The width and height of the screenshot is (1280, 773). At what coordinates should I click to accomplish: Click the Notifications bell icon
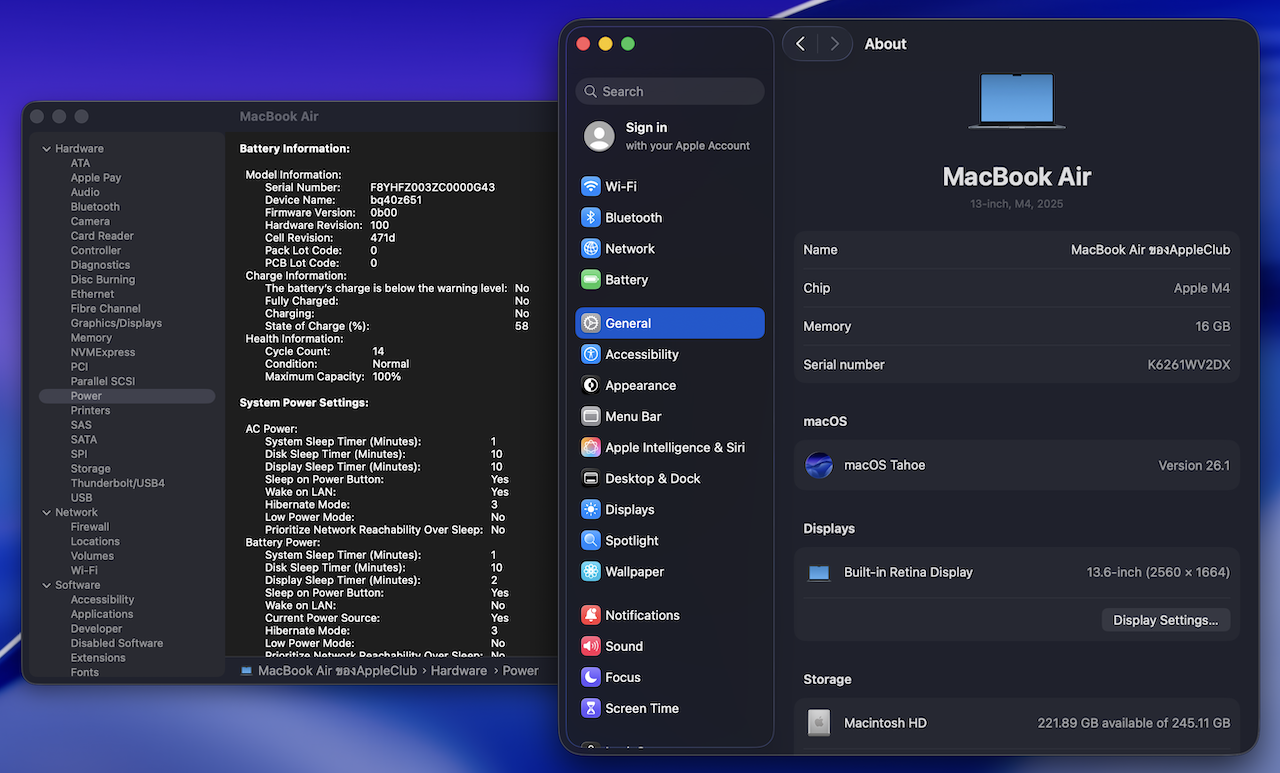[x=591, y=616]
